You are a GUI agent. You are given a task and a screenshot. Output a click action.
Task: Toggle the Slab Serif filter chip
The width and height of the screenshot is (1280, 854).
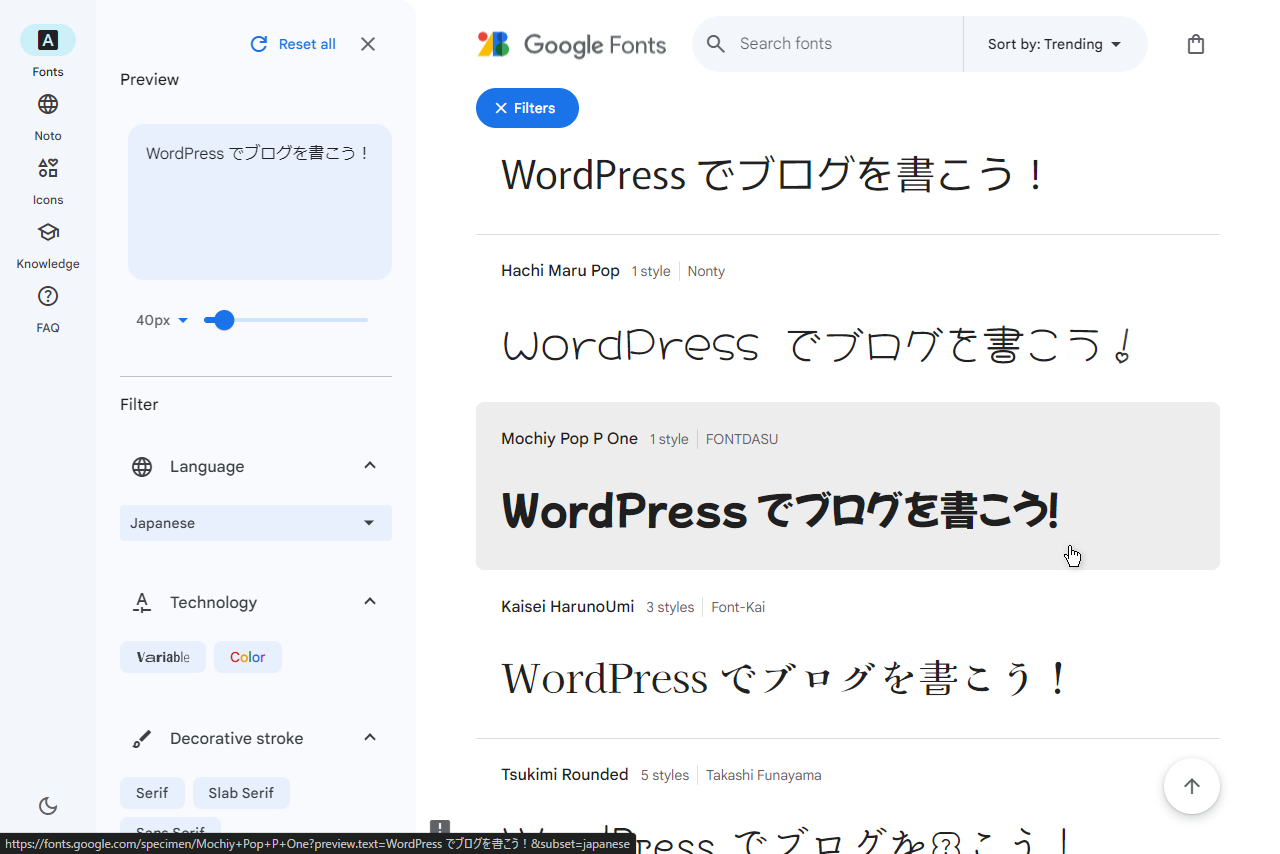[x=241, y=793]
